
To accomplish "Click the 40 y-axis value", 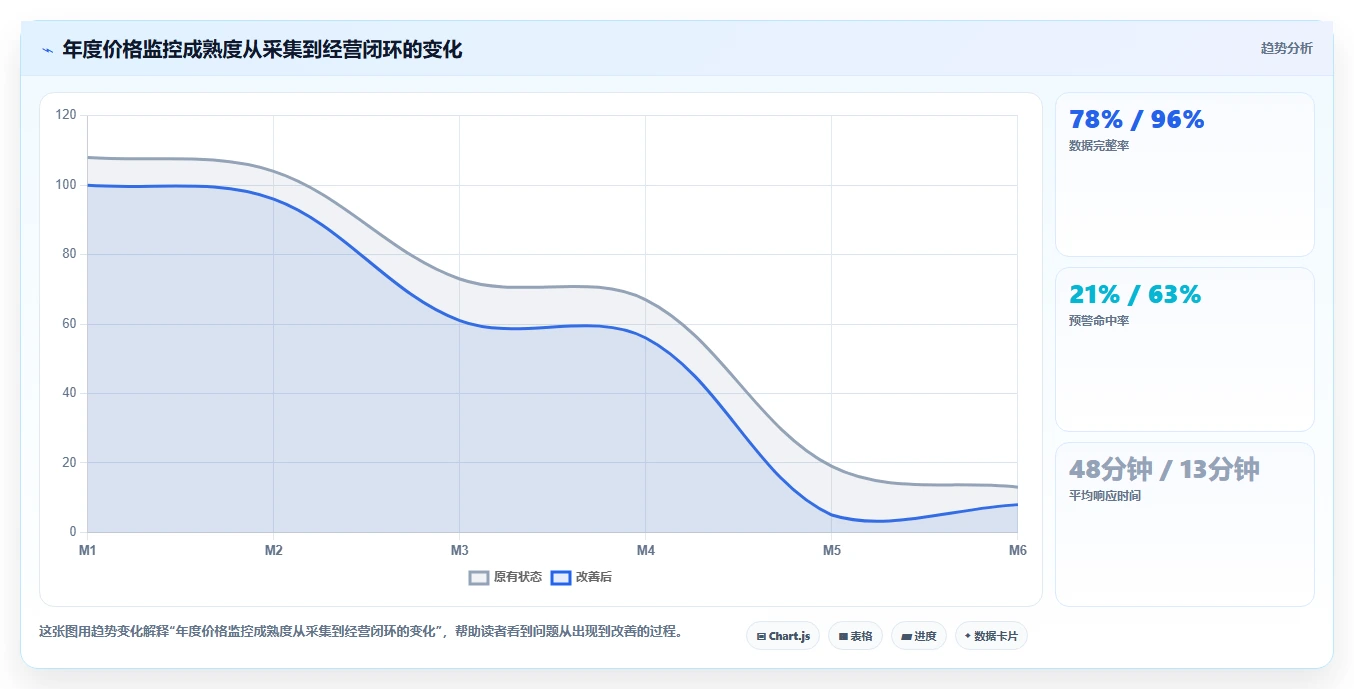I will tap(69, 393).
